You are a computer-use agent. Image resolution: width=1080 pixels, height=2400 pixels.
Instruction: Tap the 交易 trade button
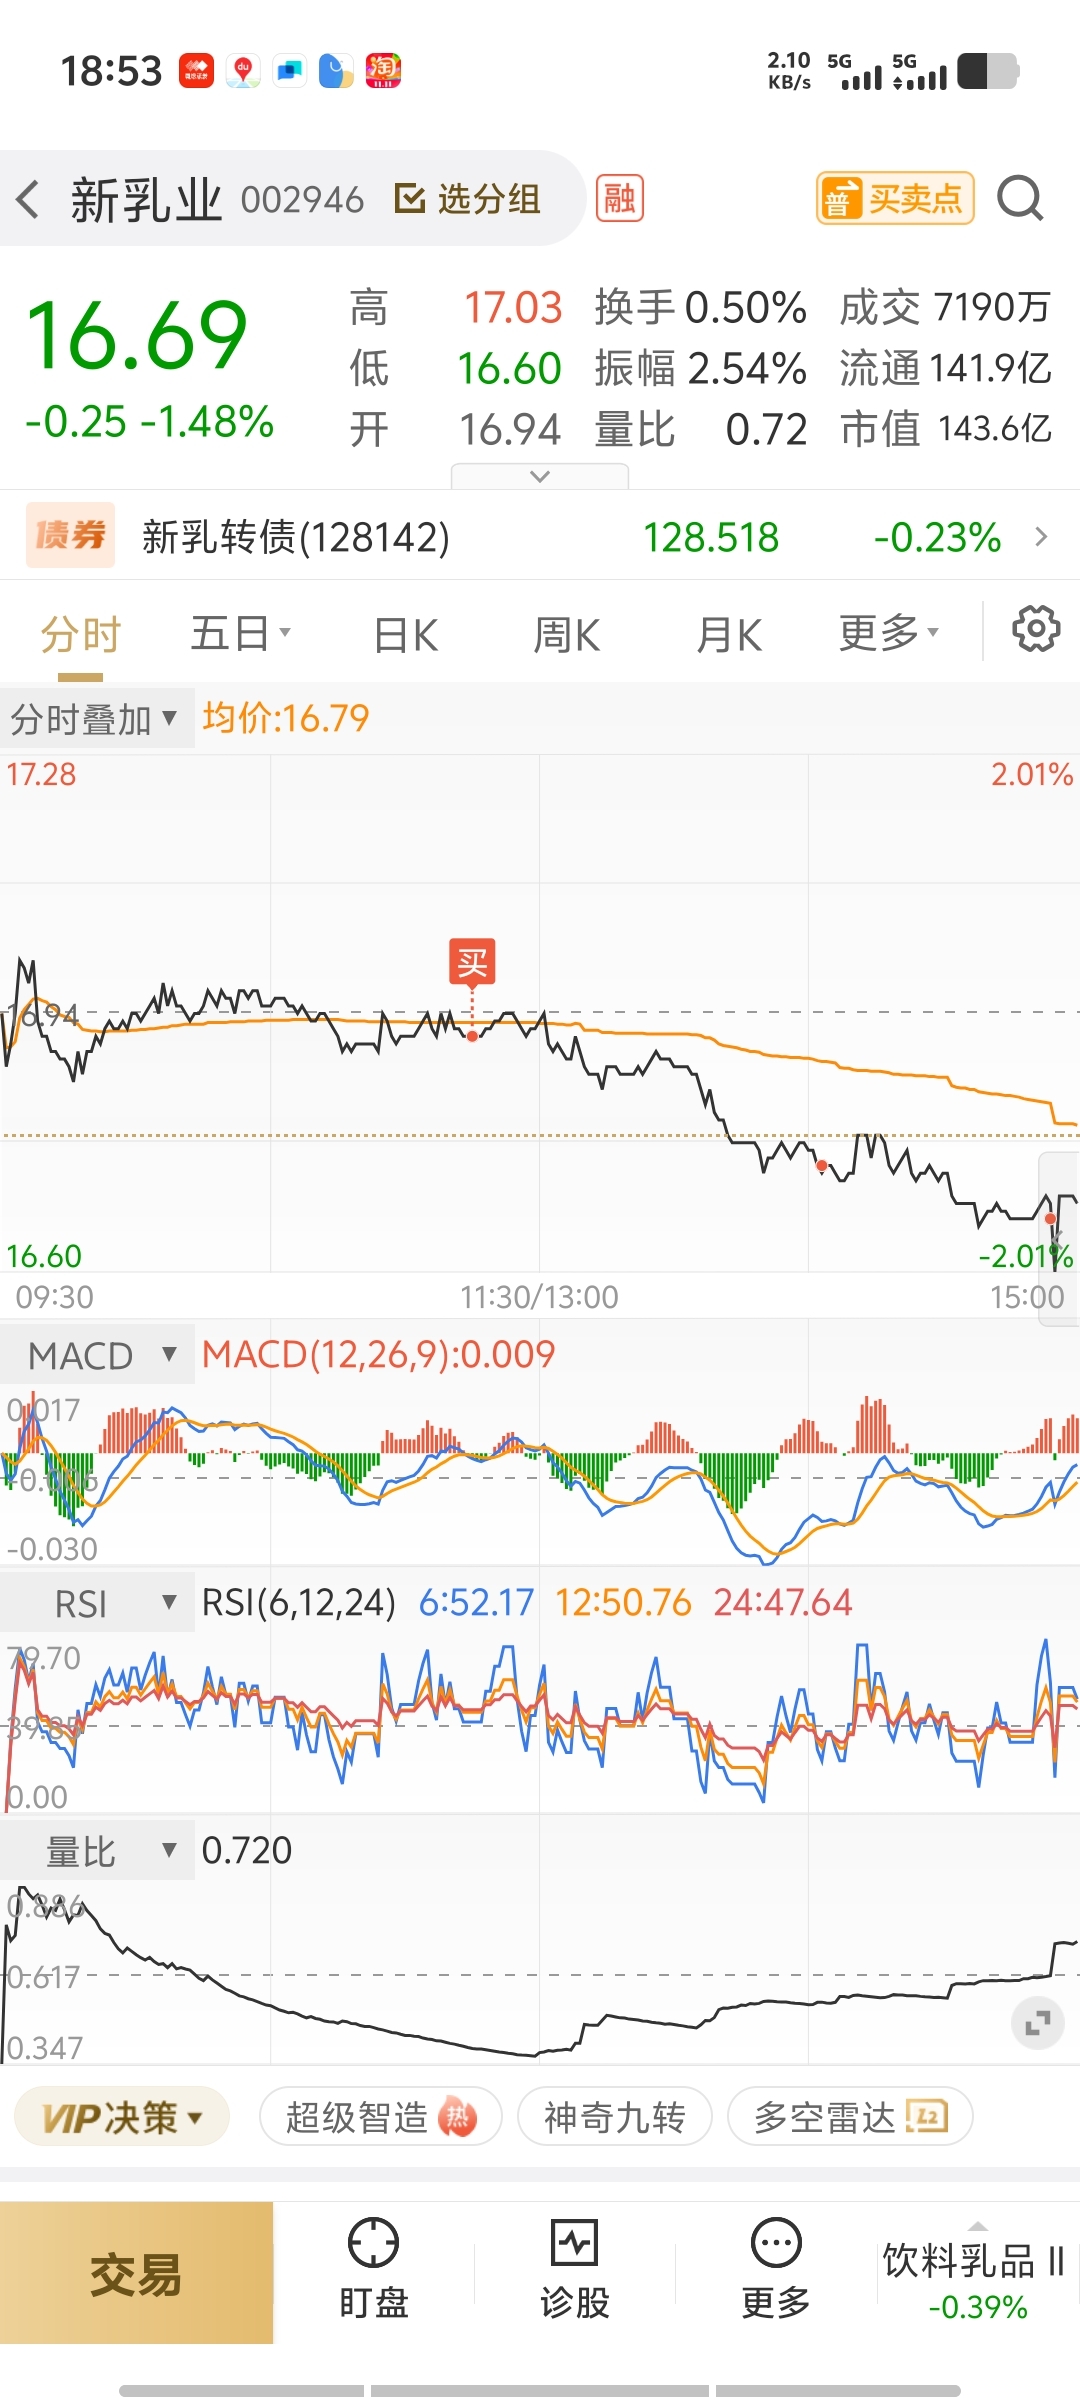(x=136, y=2273)
